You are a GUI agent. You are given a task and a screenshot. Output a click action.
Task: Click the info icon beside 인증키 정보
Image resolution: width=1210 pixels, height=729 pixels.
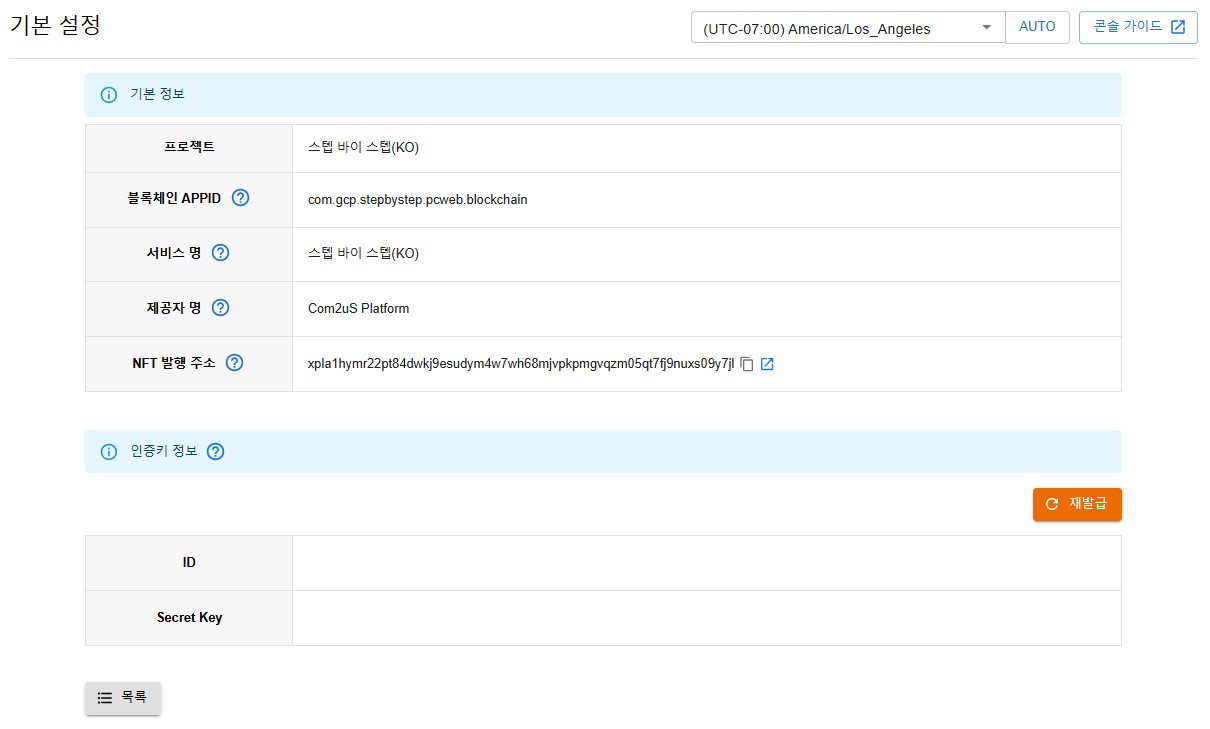[x=109, y=452]
